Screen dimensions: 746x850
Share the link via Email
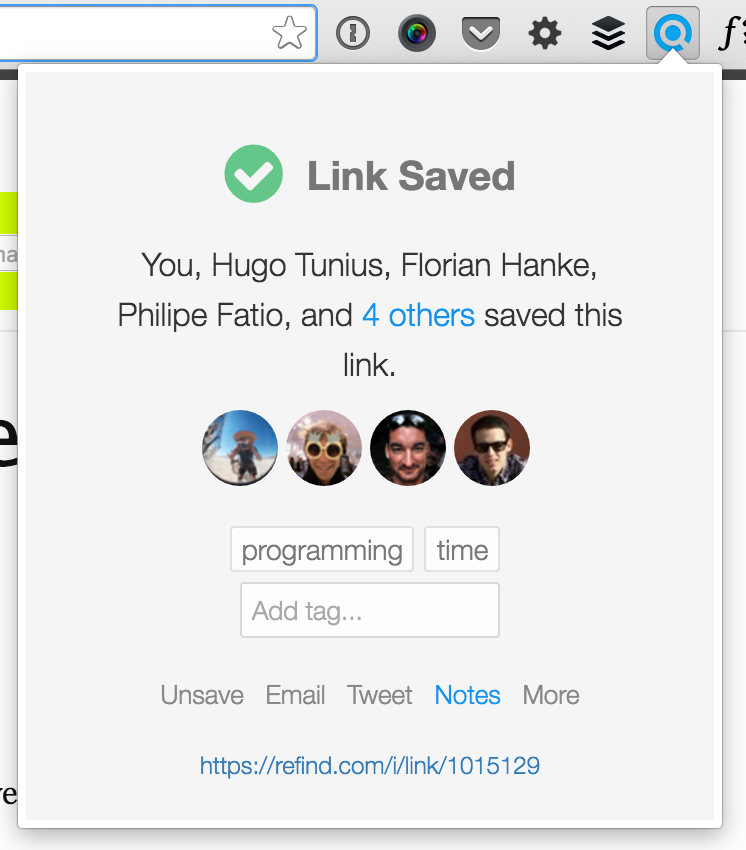point(295,695)
